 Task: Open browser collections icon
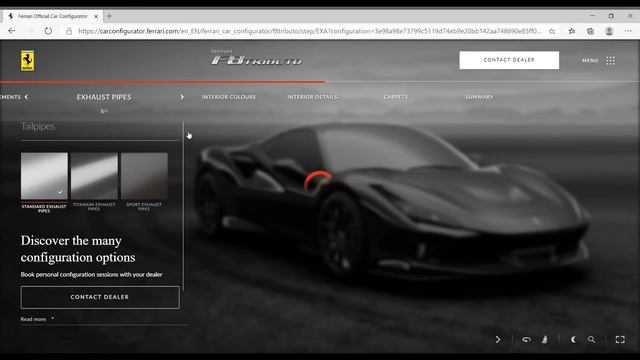pyautogui.click(x=590, y=31)
